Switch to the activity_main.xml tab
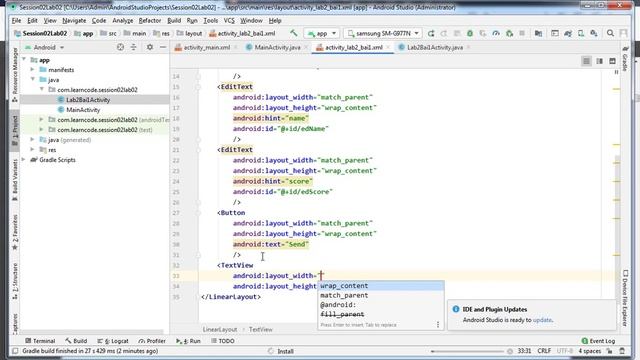Viewport: 640px width, 360px height. pyautogui.click(x=202, y=47)
